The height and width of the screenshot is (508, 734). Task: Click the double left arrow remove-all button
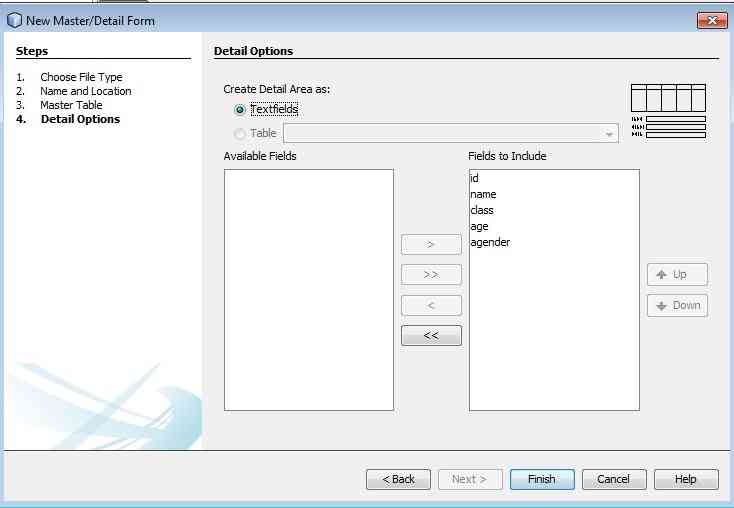[431, 335]
